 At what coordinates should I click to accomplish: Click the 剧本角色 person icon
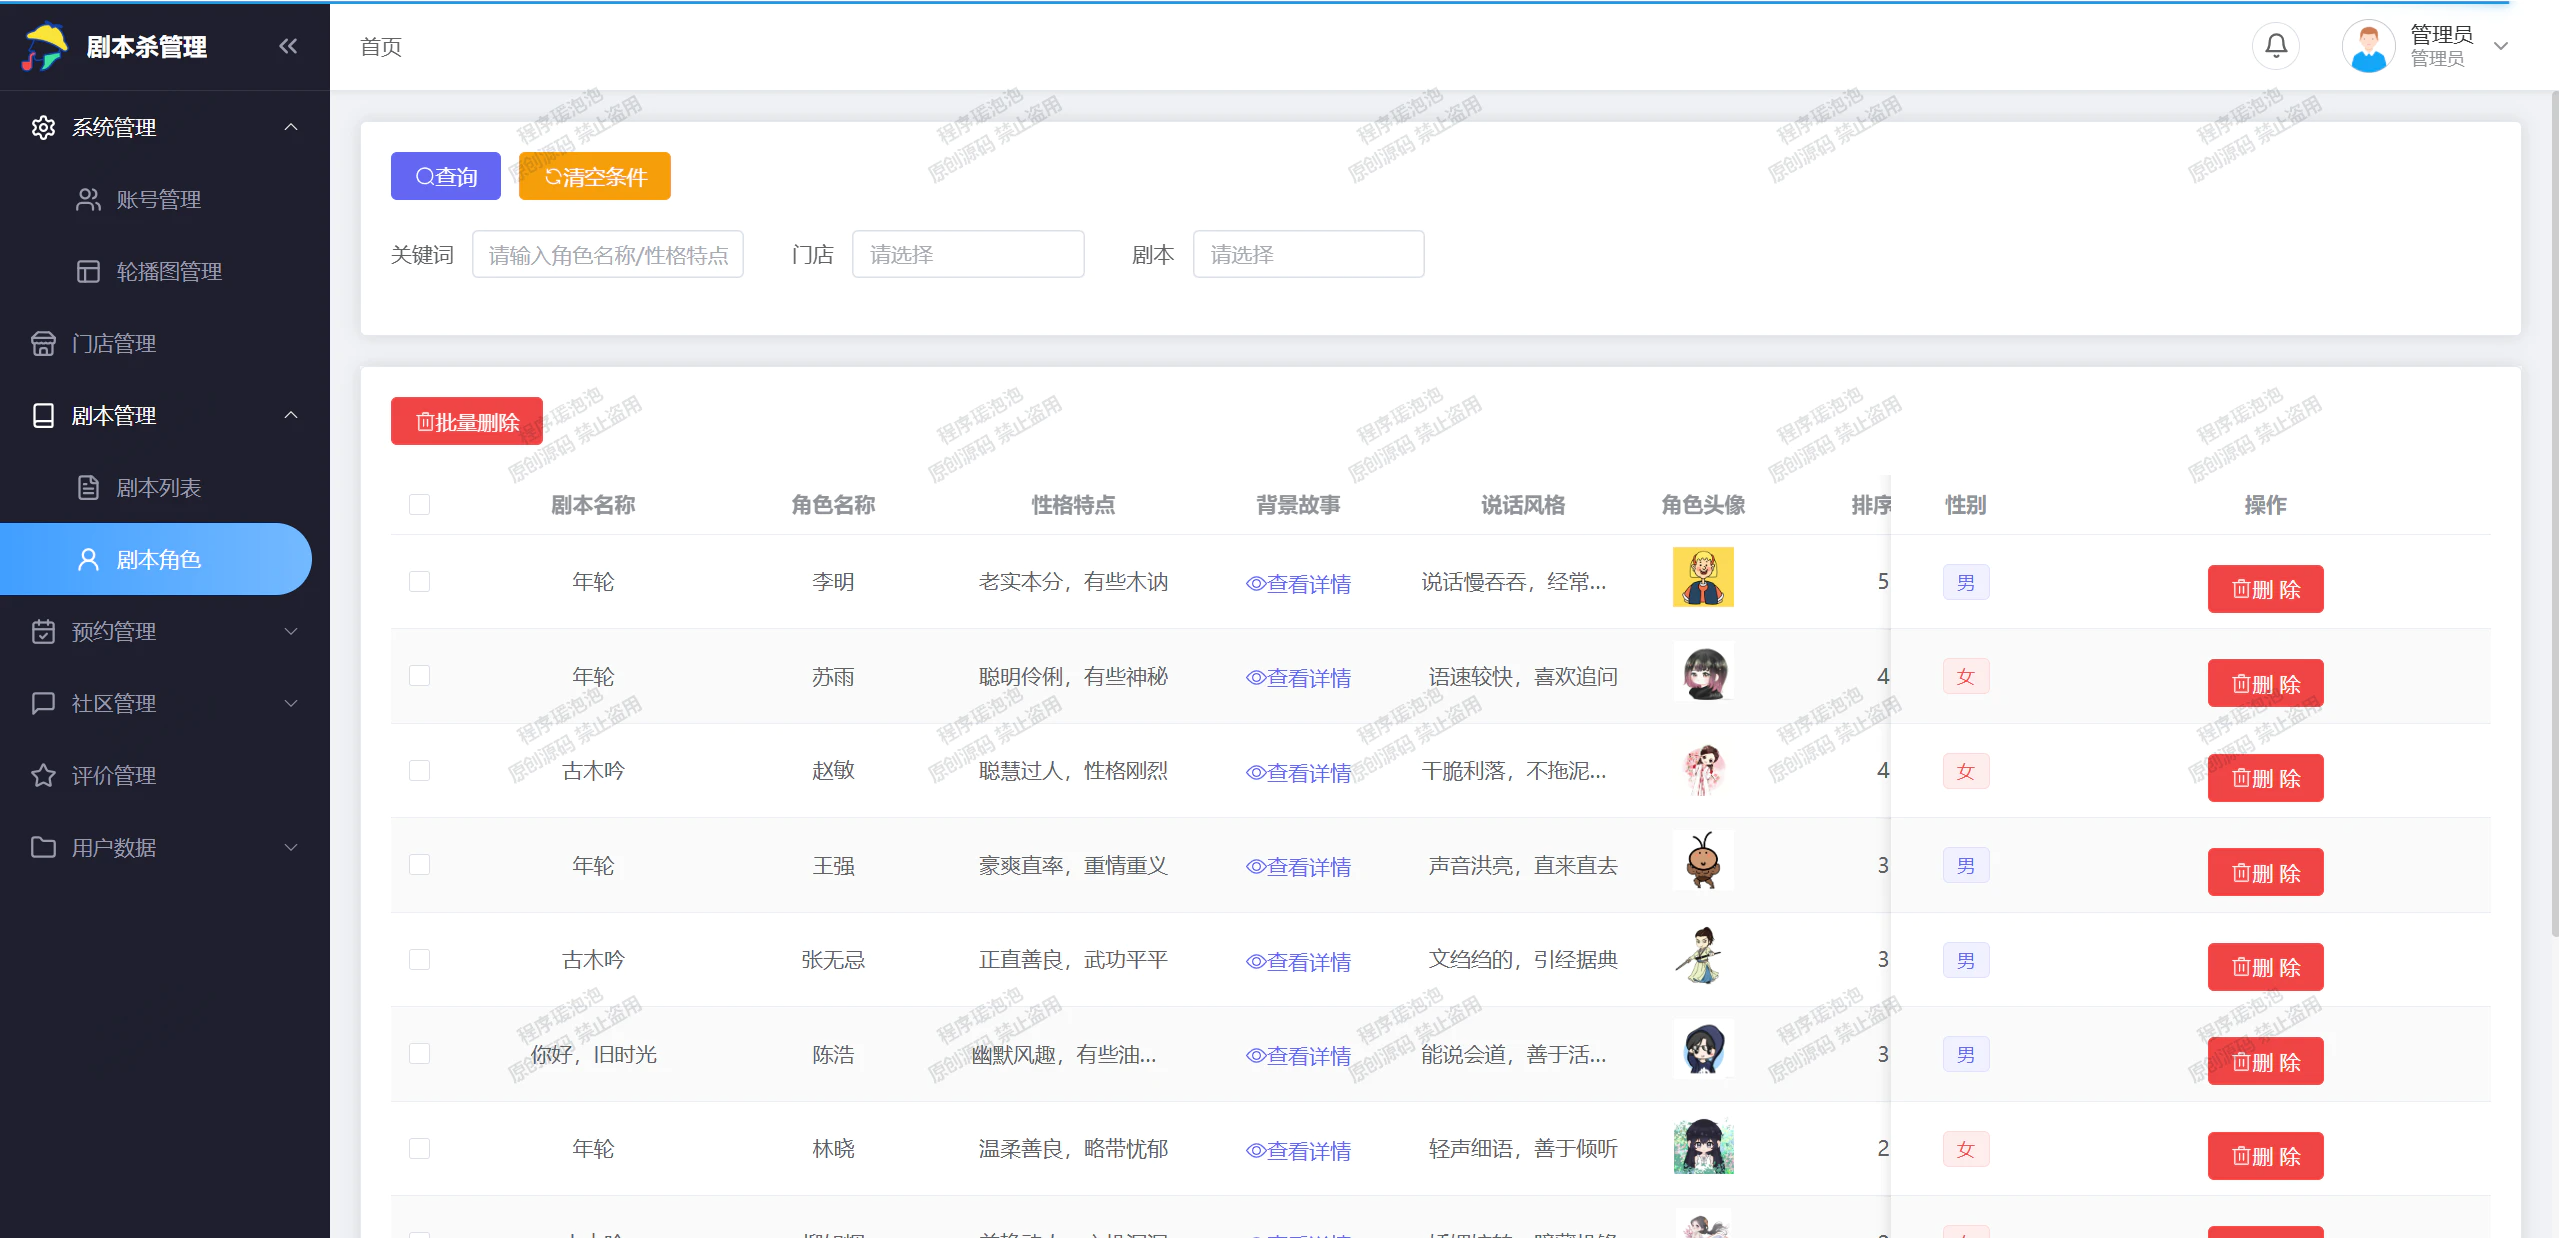pyautogui.click(x=88, y=559)
